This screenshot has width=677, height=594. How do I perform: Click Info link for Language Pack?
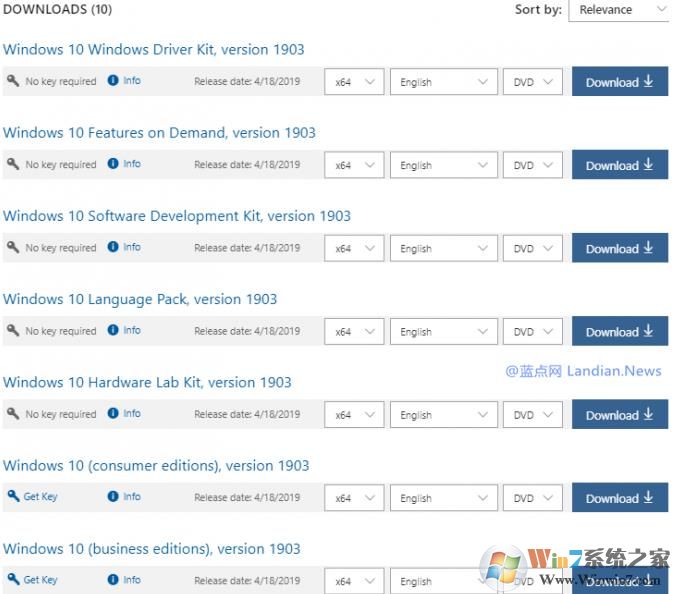[x=132, y=330]
